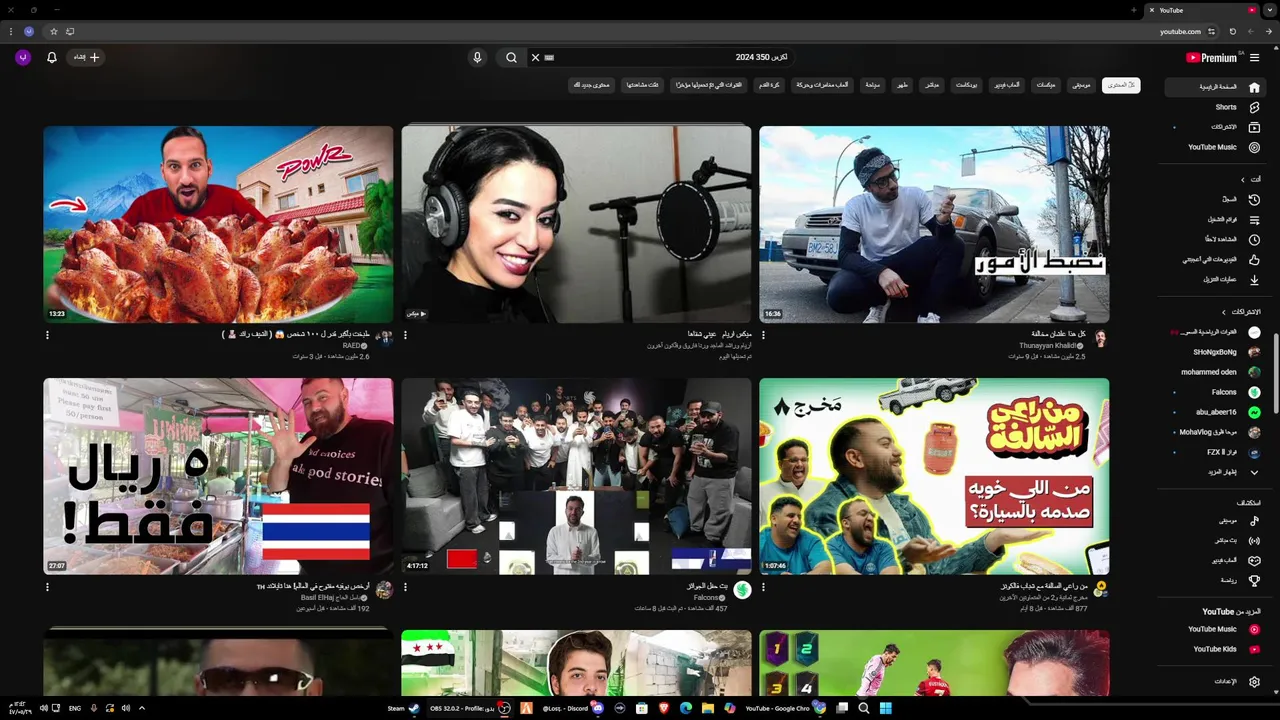Select the Football filter chip
This screenshot has width=1280, height=720.
click(769, 85)
